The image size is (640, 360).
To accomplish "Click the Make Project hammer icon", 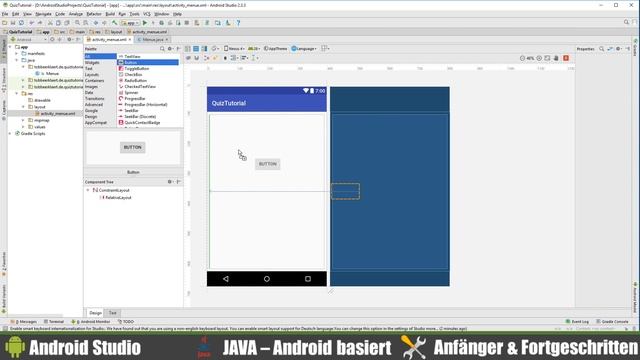I will click(x=115, y=23).
